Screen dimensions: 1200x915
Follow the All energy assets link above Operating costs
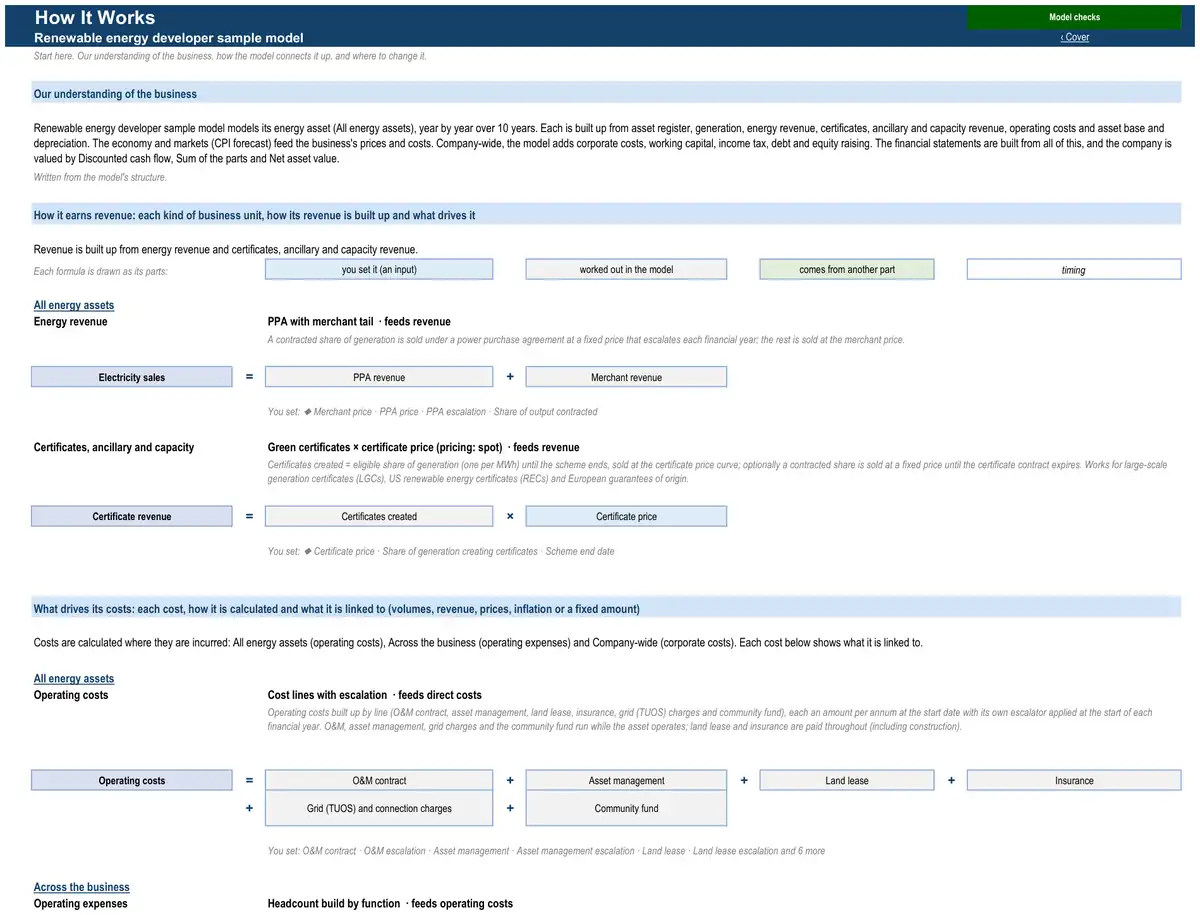pos(74,679)
